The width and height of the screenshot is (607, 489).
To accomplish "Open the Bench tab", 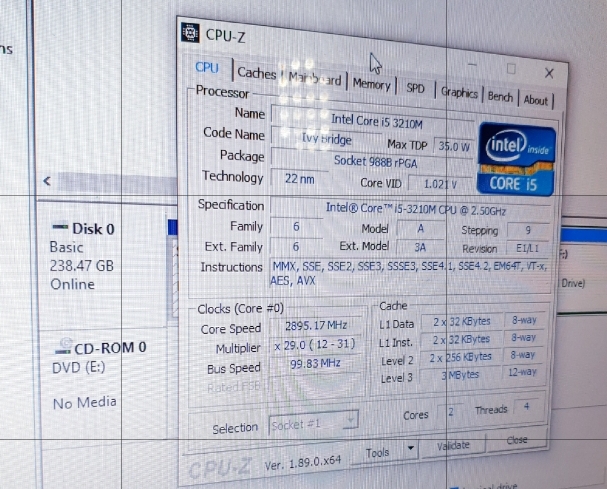I will (x=500, y=97).
